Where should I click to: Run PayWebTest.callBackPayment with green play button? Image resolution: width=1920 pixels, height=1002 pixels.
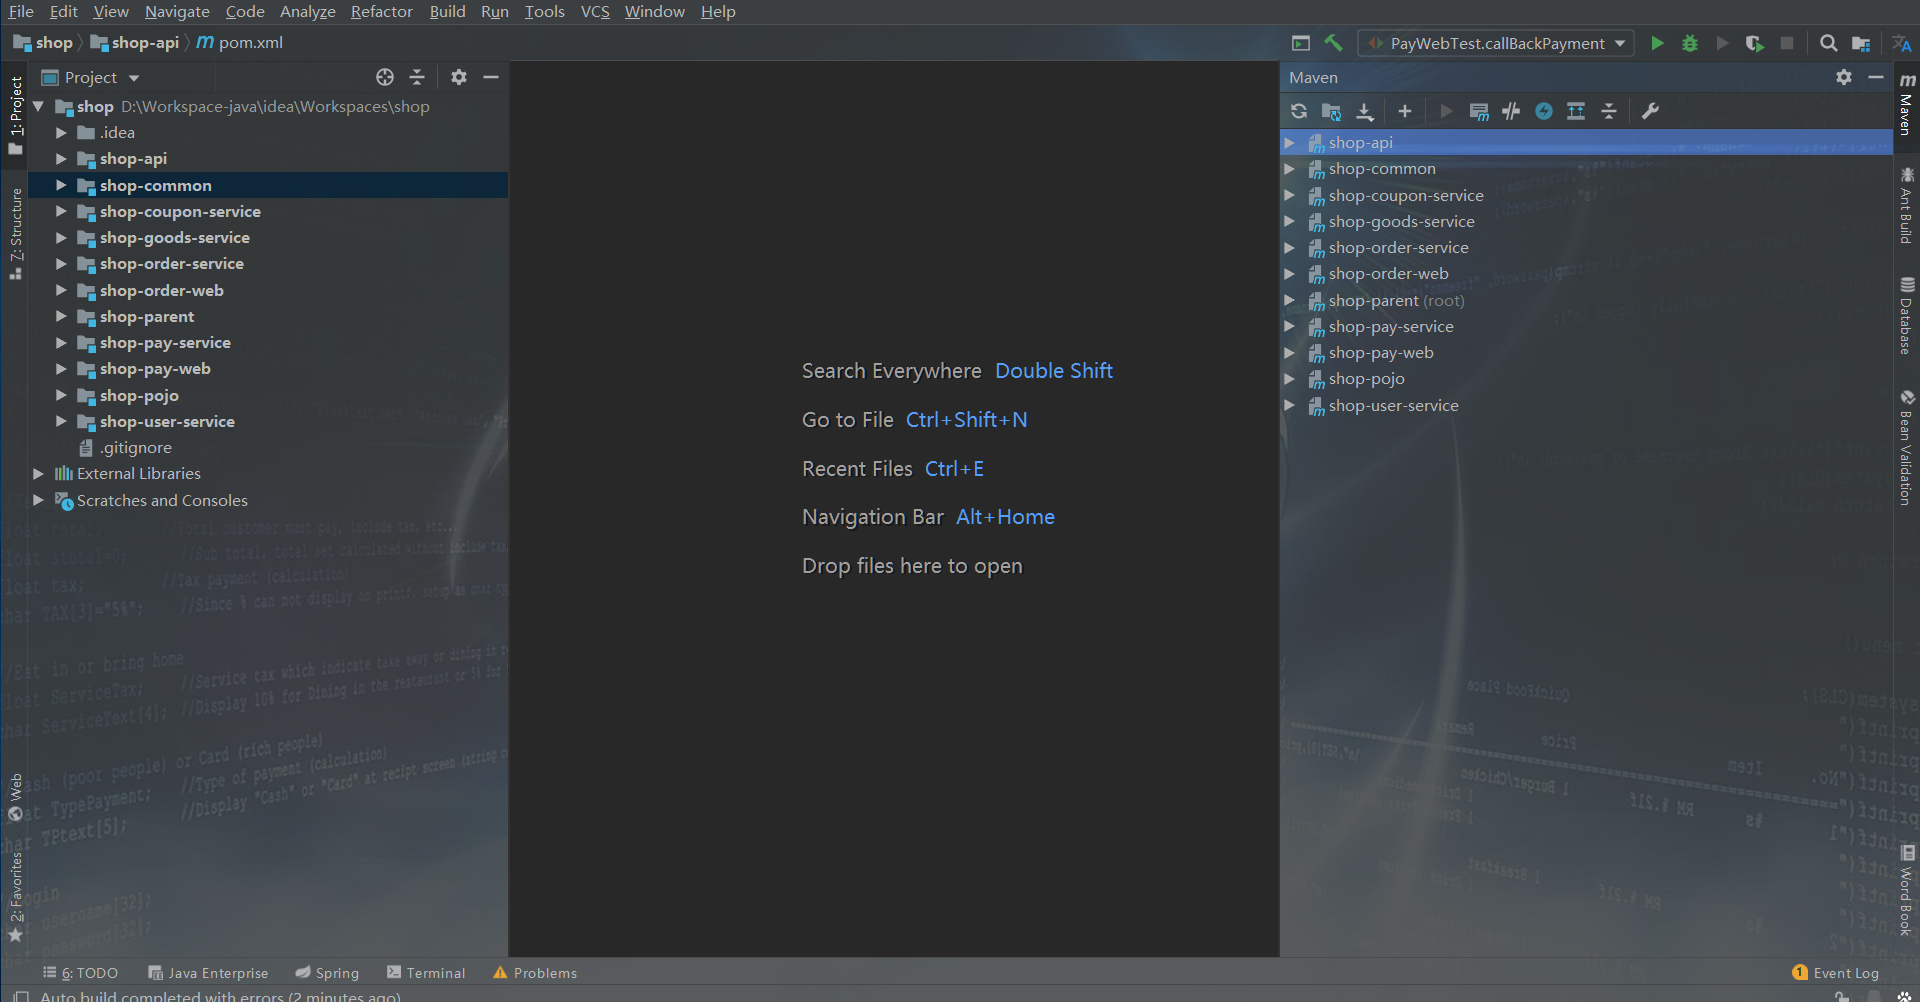(x=1657, y=43)
